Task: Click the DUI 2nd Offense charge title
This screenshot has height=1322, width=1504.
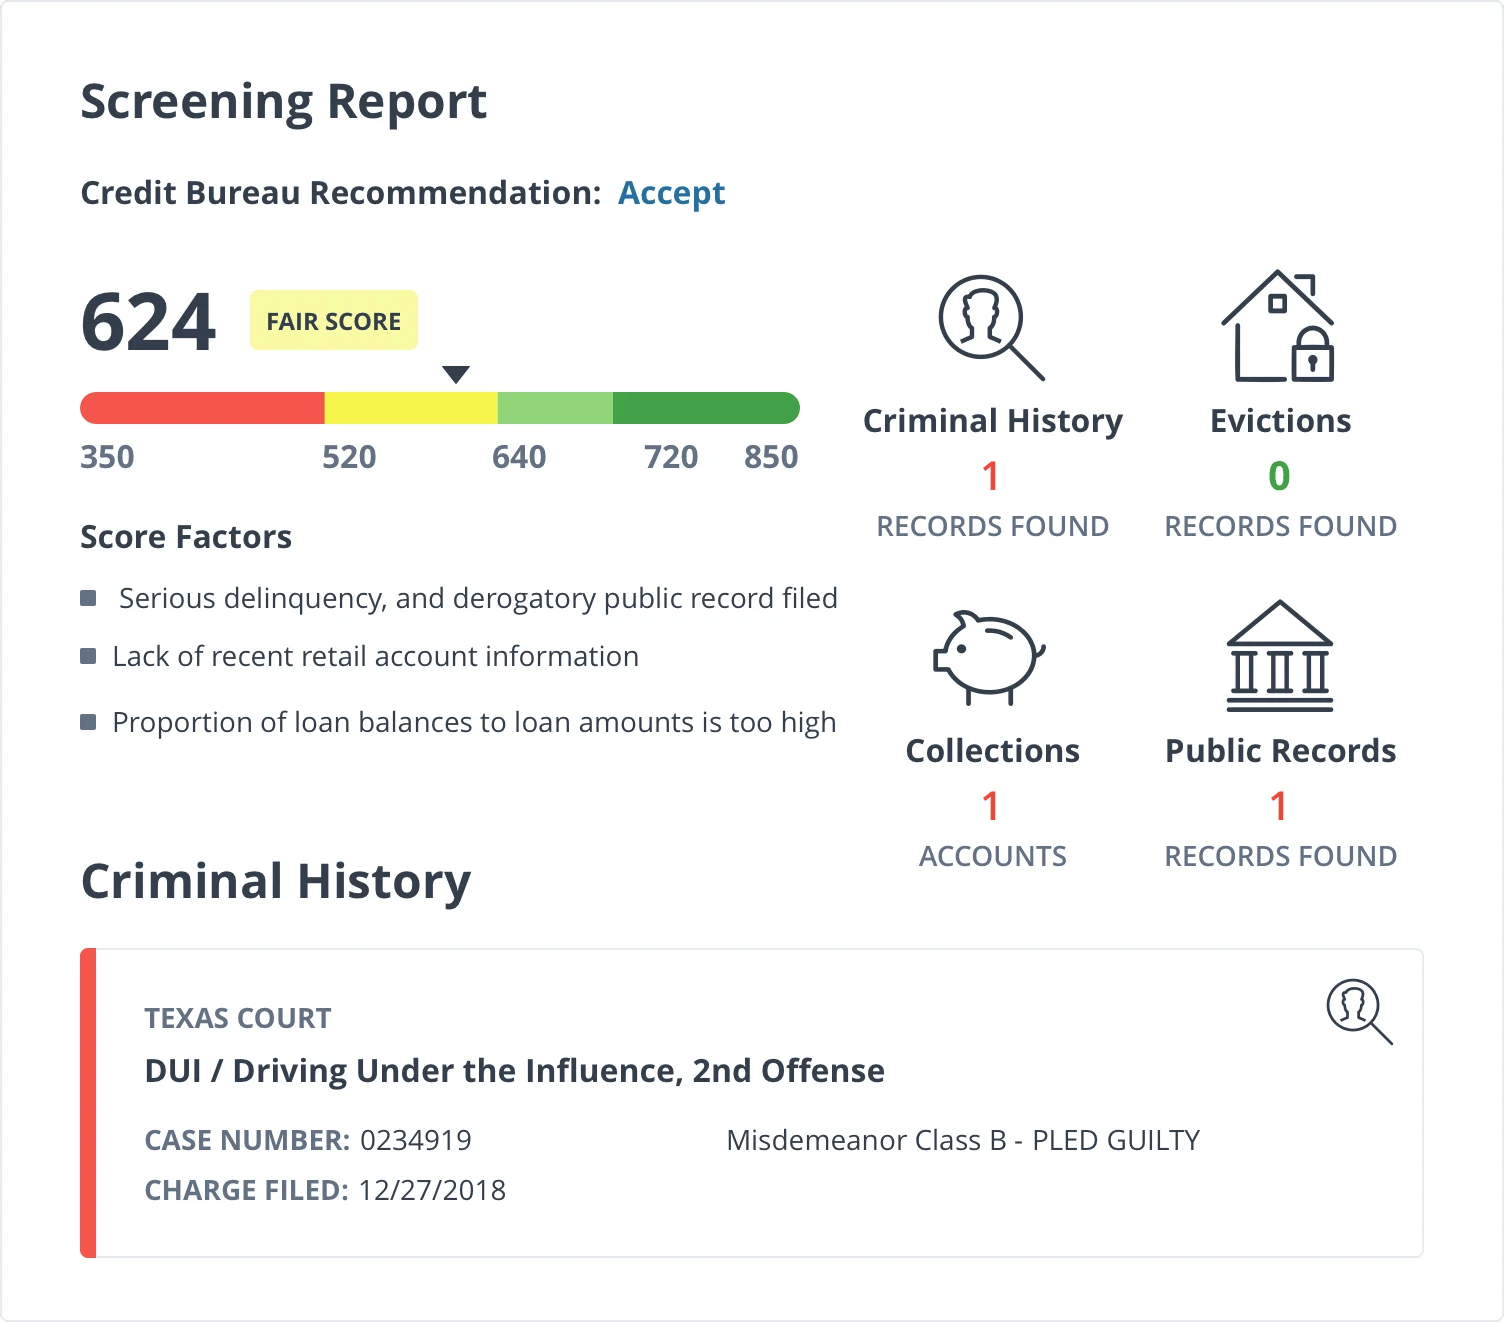Action: 514,1071
